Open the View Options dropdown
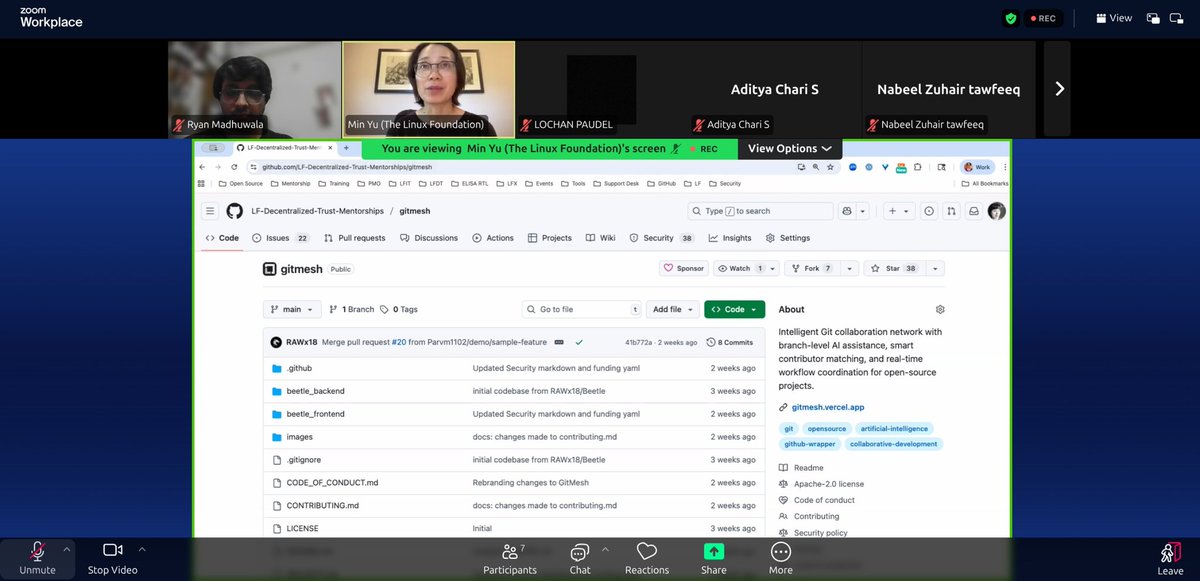The image size is (1200, 581). 790,148
